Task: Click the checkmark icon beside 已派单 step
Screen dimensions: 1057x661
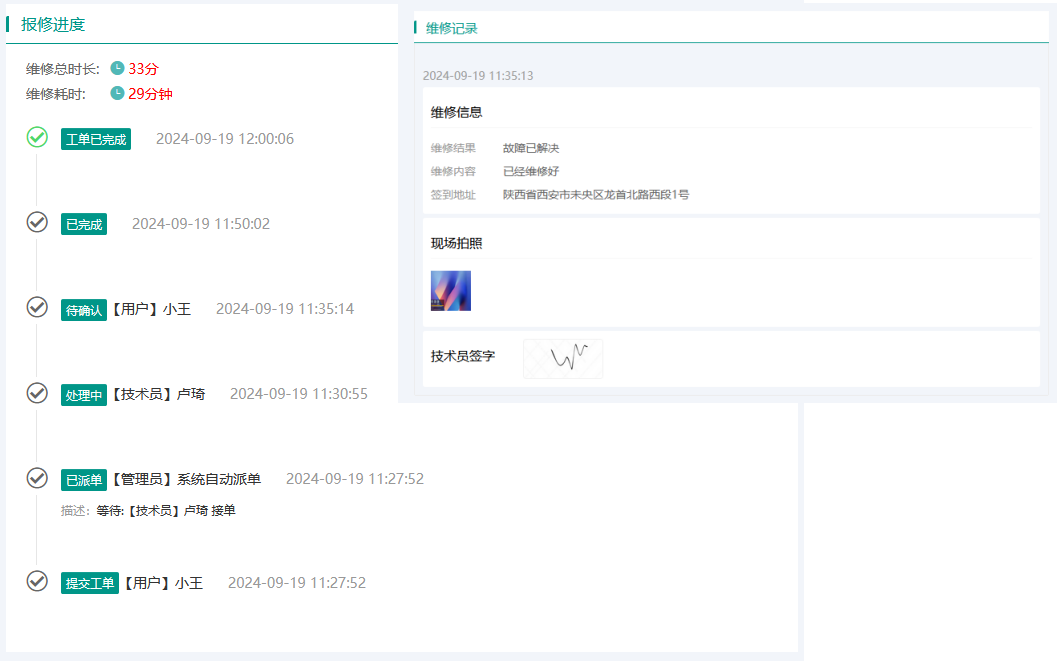Action: [37, 478]
